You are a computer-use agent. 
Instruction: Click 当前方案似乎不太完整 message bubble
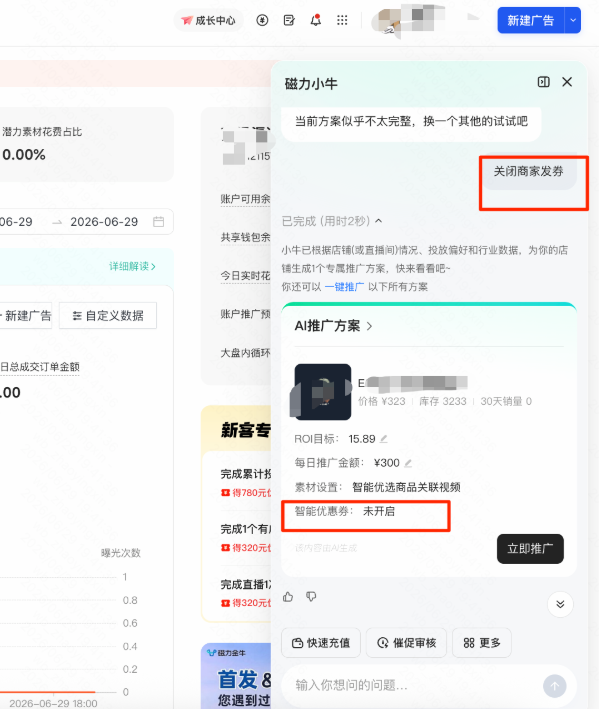(411, 122)
